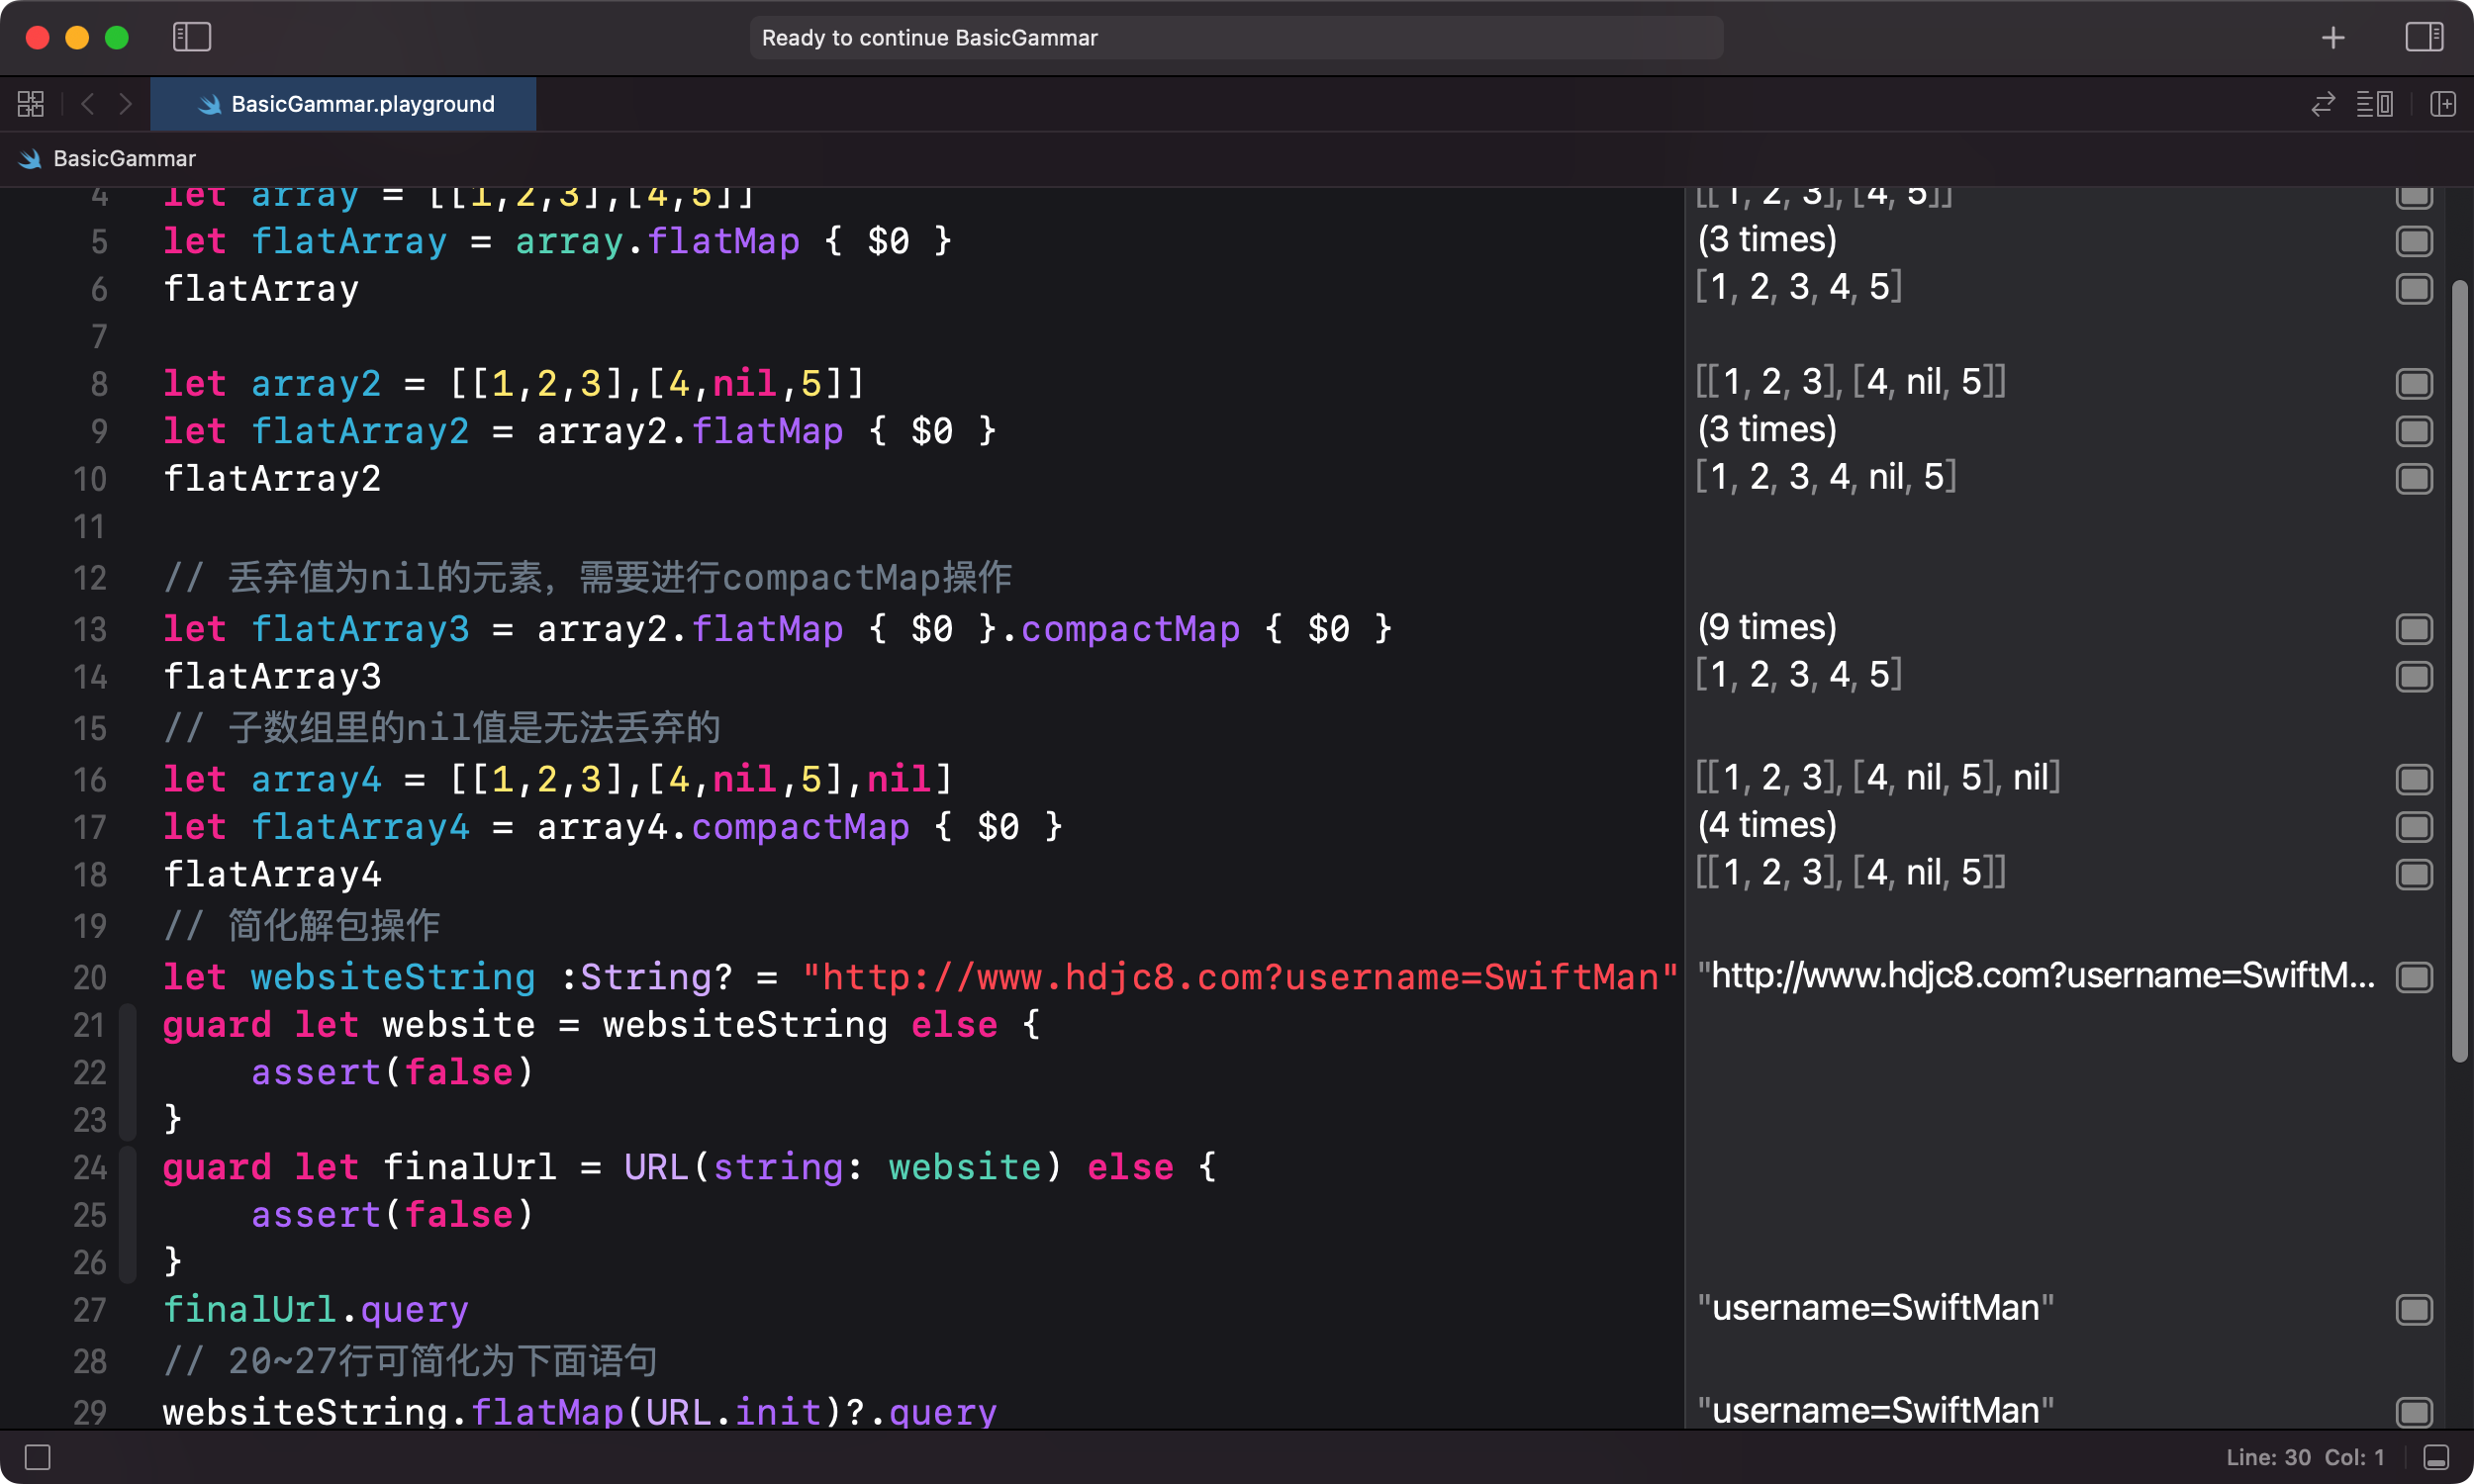
Task: Click '[1, 2, 3, 4, nil, 5]' result text
Action: (1826, 477)
